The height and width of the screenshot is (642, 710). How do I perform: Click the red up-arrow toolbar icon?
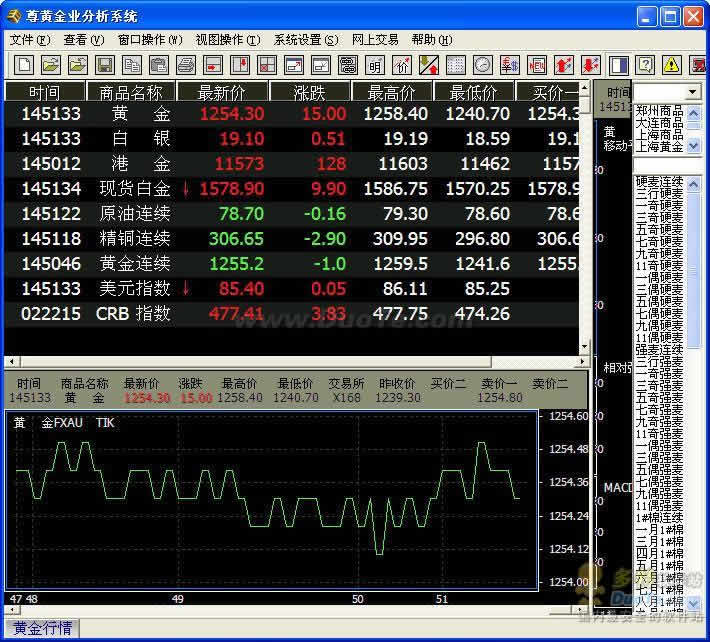click(563, 66)
